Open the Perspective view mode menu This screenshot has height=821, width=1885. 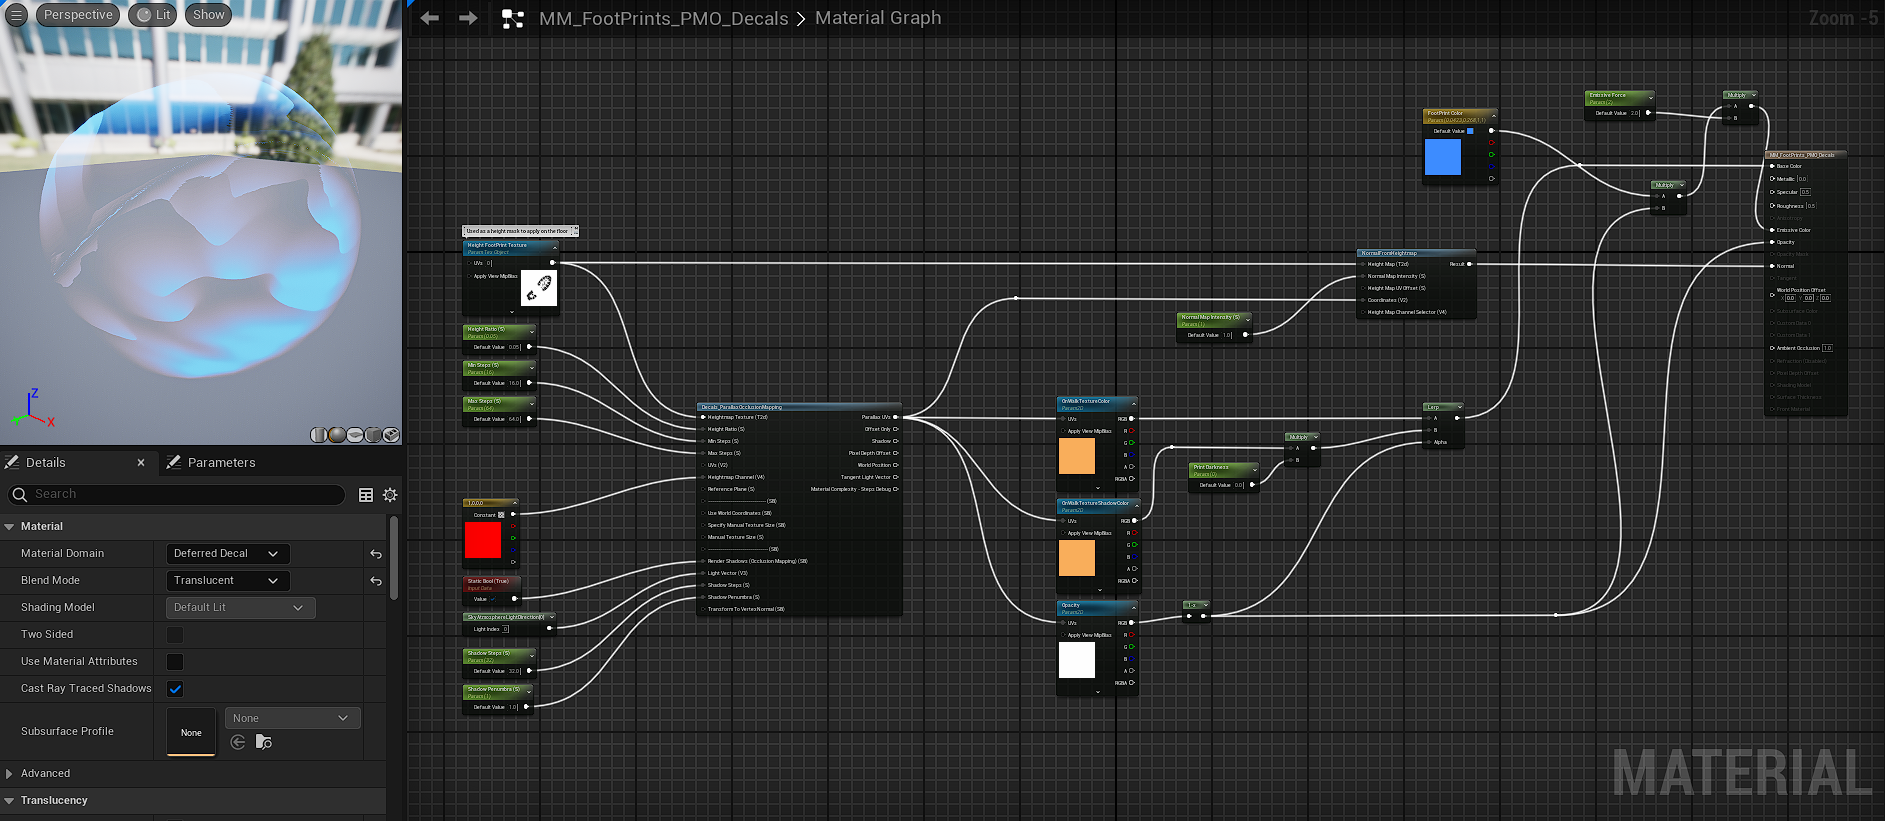[x=78, y=15]
